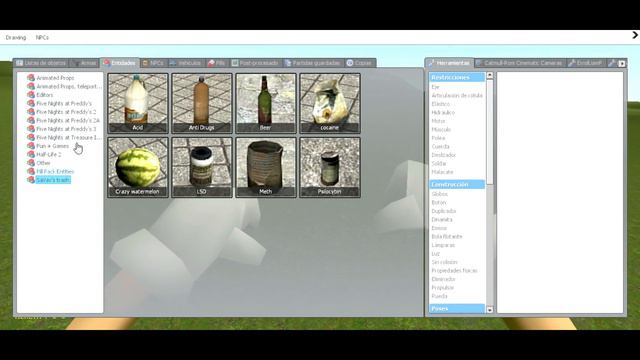
Task: Select the Propiedades físicas tool
Action: pyautogui.click(x=454, y=271)
